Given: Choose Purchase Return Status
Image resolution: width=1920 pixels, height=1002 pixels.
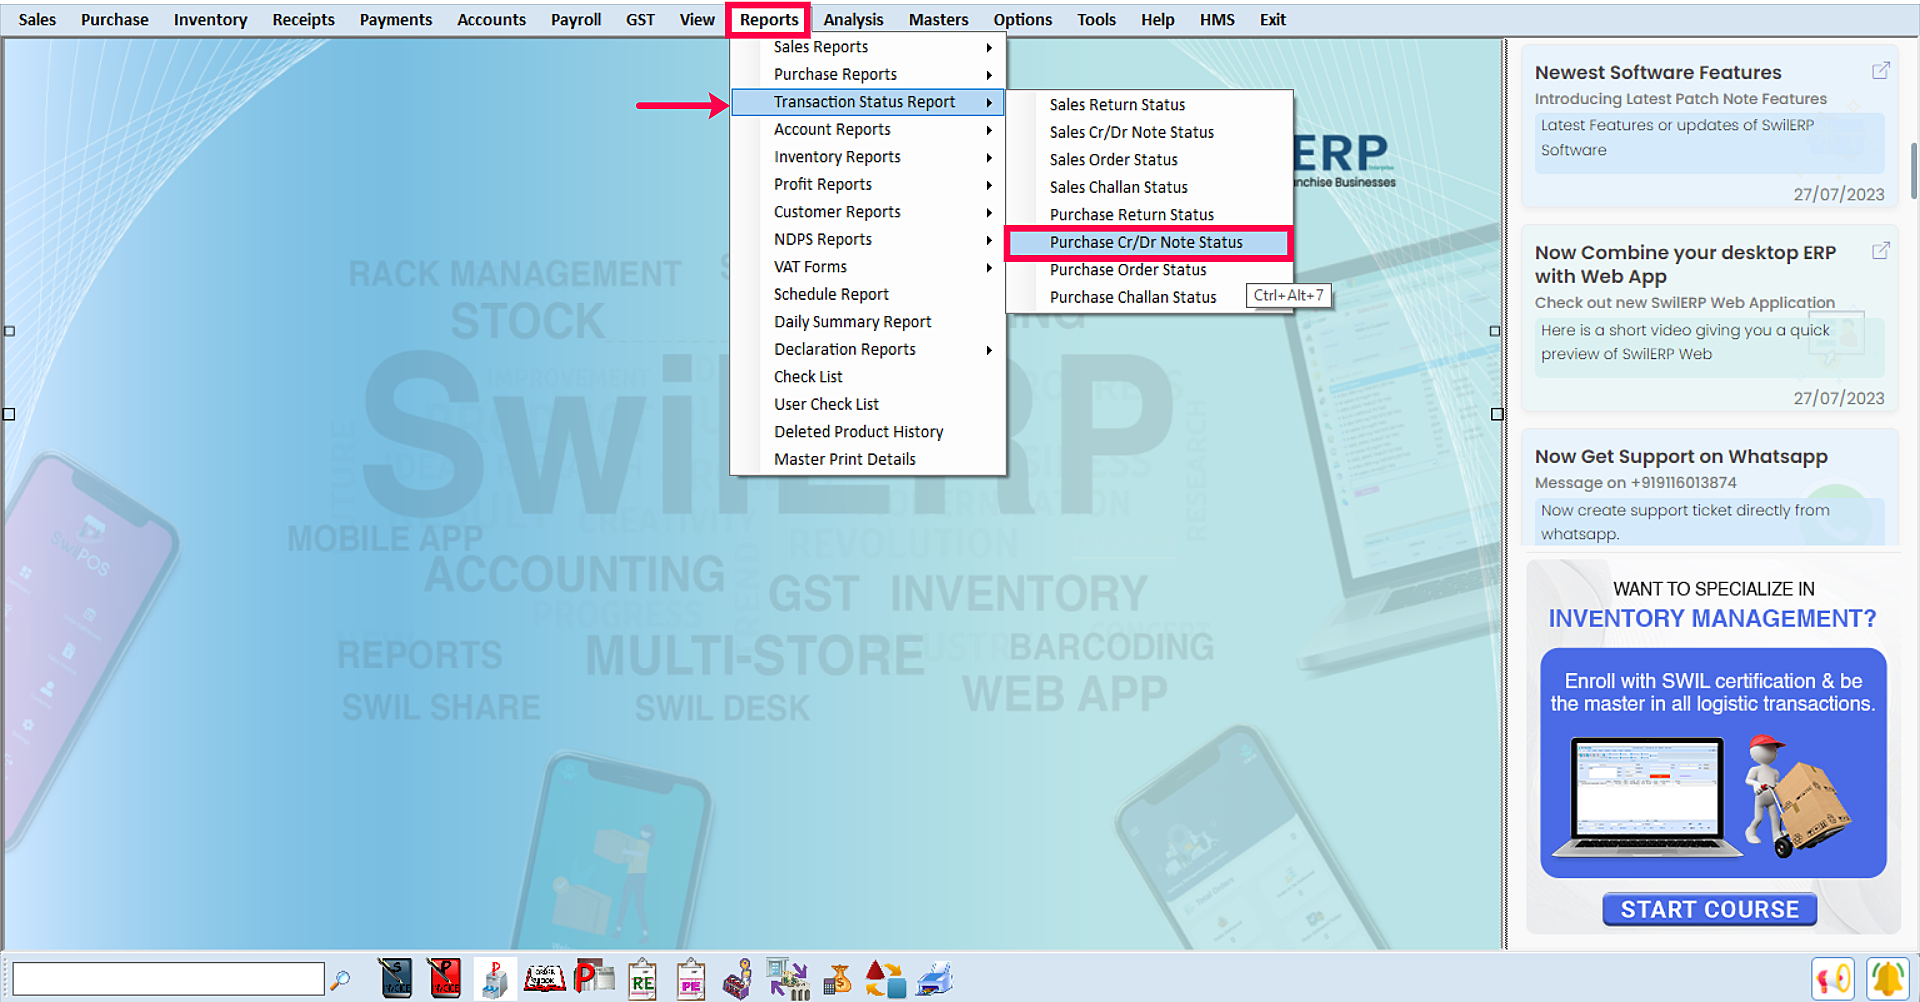Looking at the screenshot, I should click(x=1149, y=215).
